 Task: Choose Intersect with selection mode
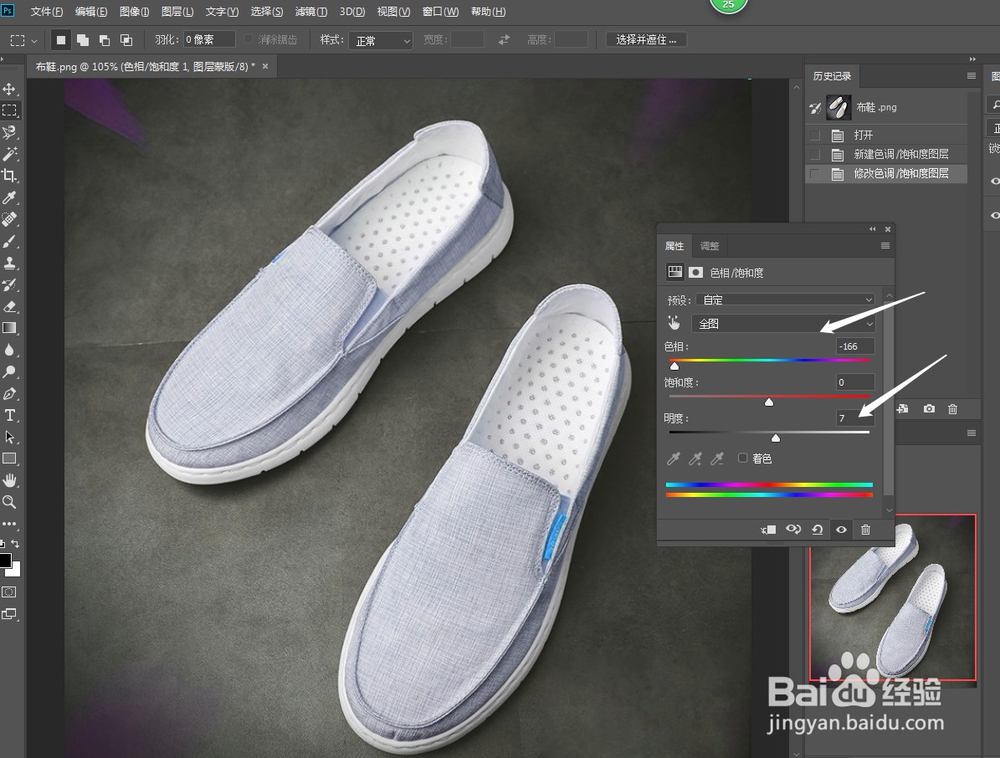[126, 40]
